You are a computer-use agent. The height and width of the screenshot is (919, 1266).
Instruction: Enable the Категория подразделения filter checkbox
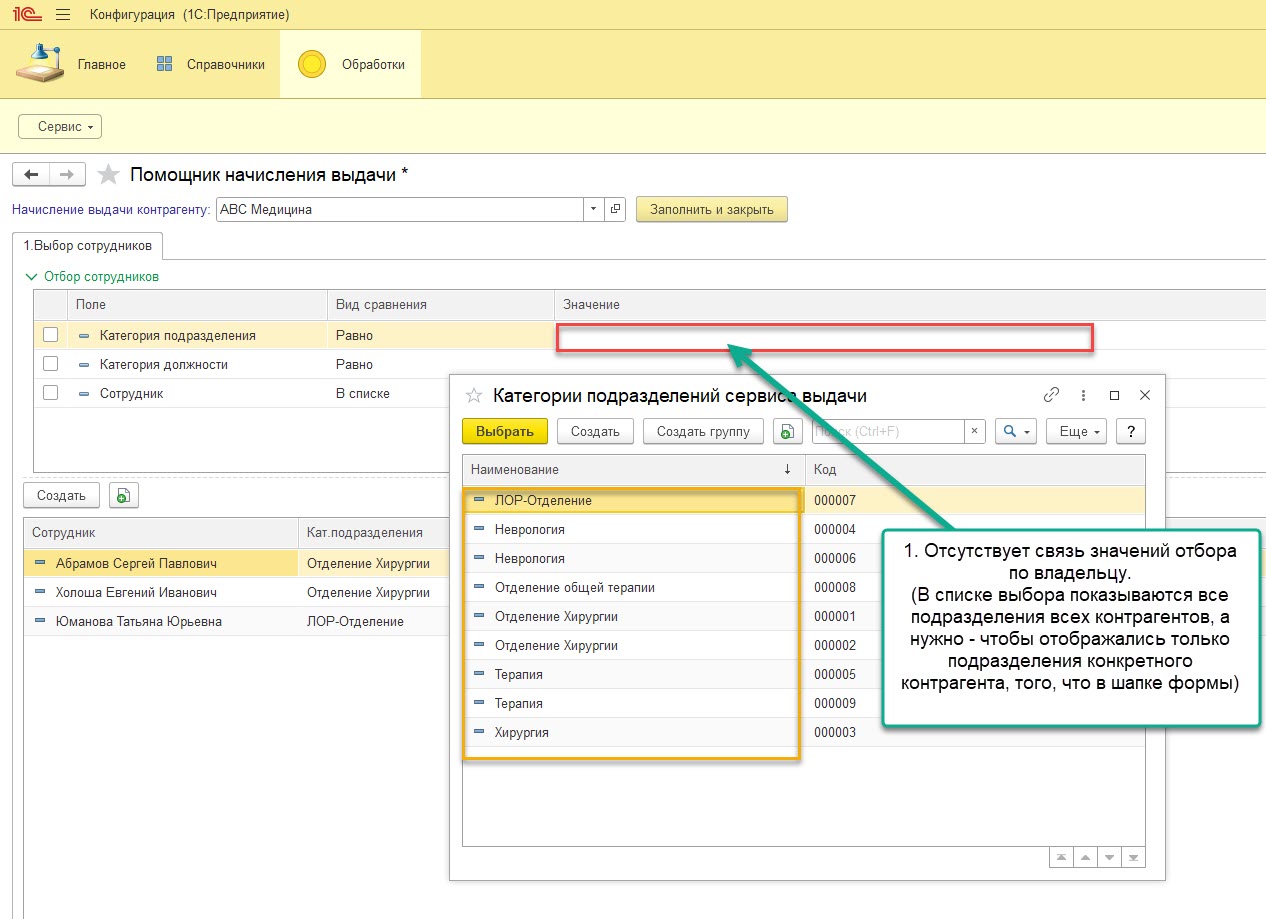pos(50,335)
